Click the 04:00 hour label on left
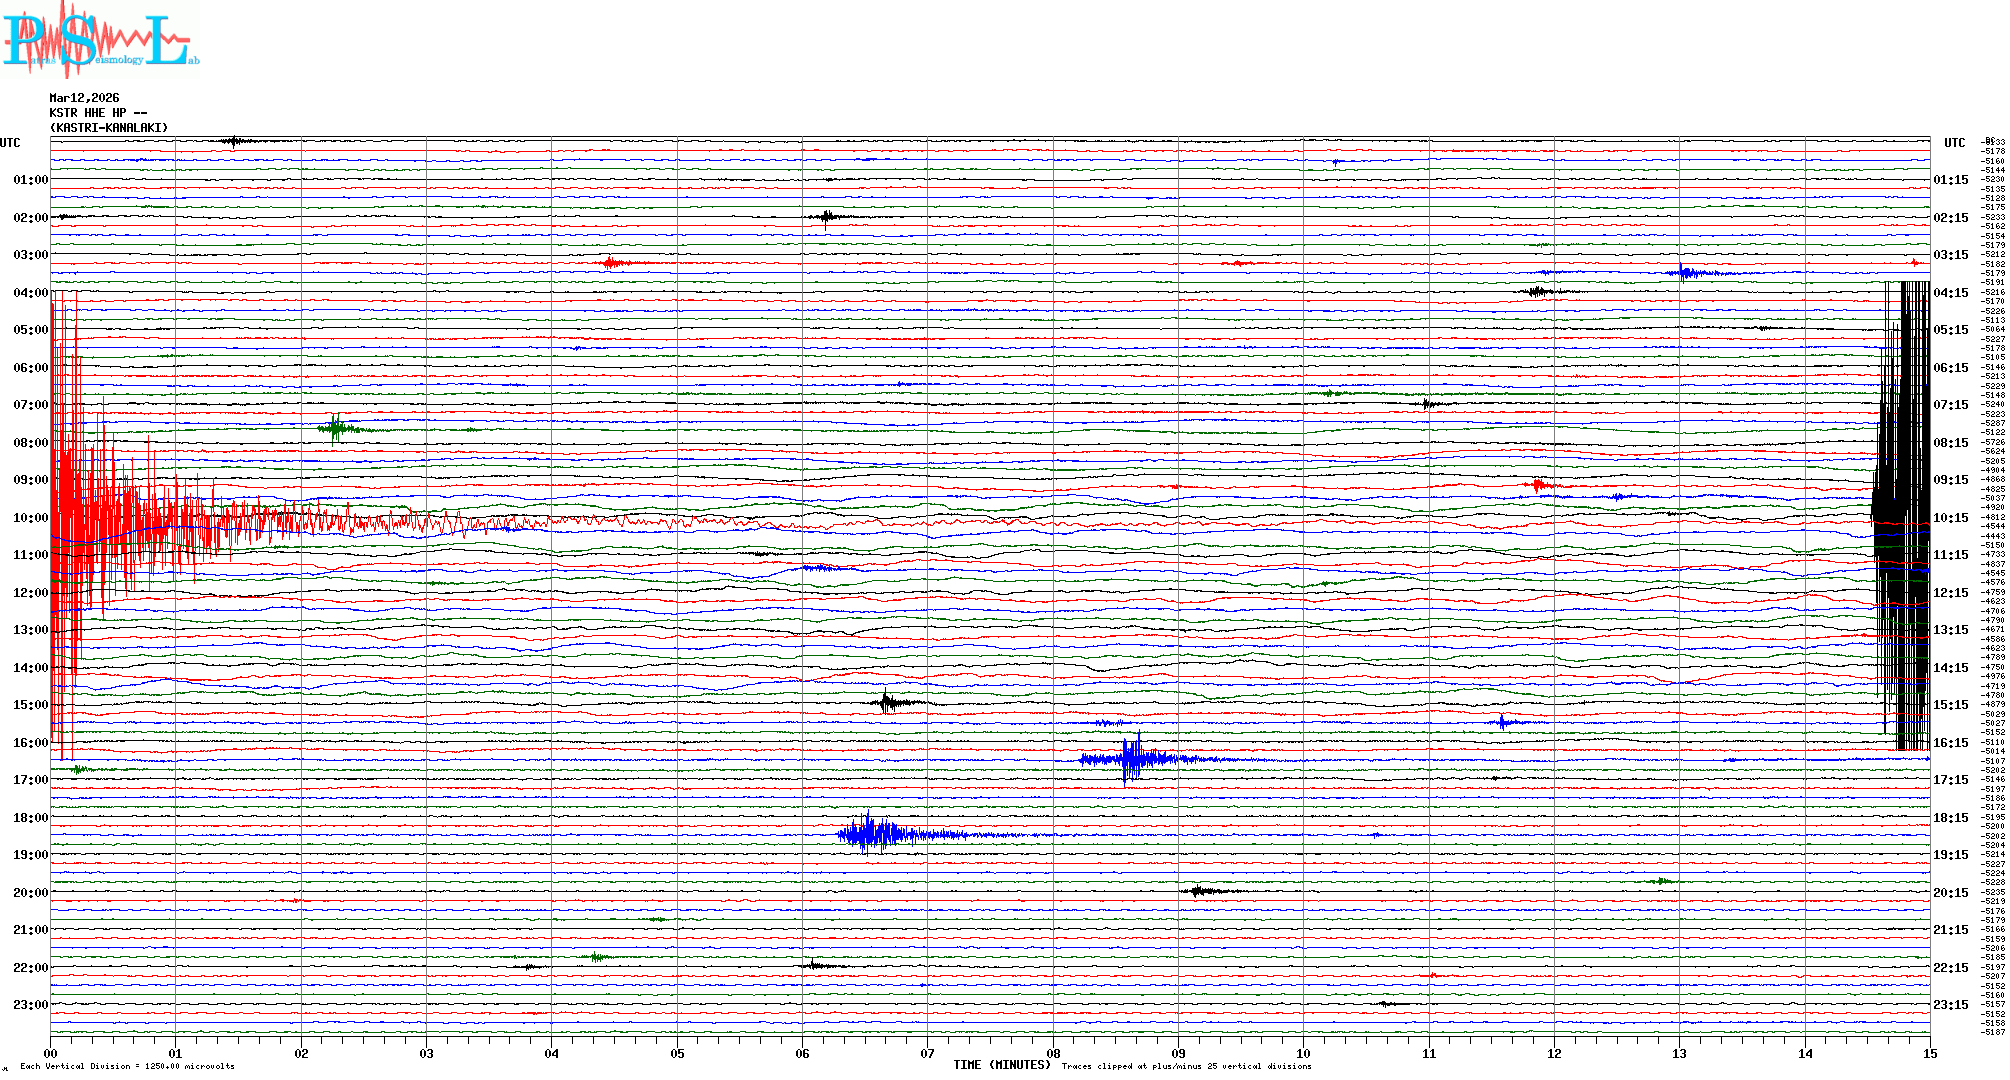Viewport: 2010px width, 1080px height. pyautogui.click(x=30, y=293)
